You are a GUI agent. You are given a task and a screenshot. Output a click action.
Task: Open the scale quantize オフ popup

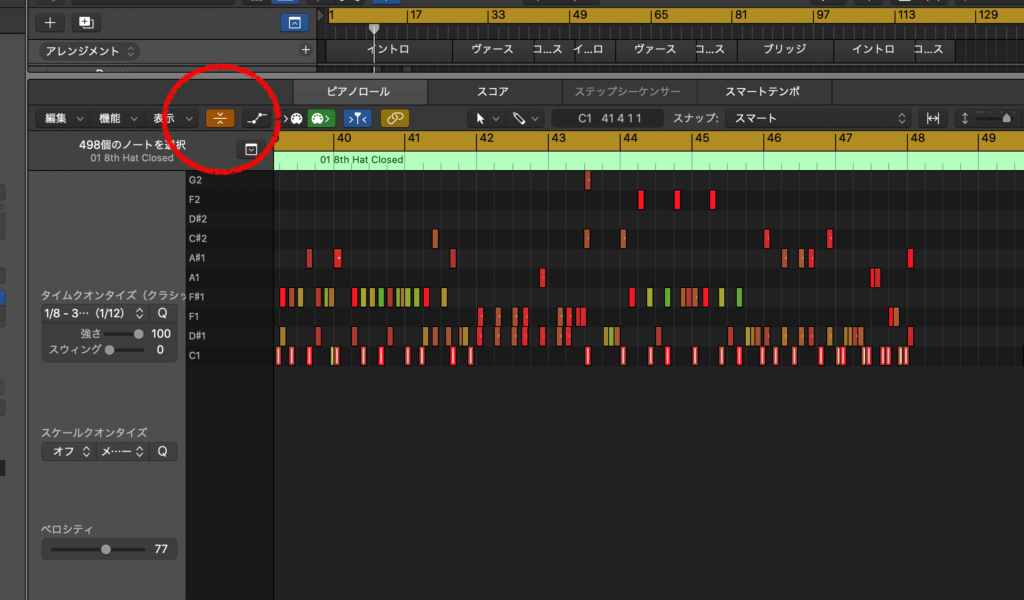[x=68, y=452]
